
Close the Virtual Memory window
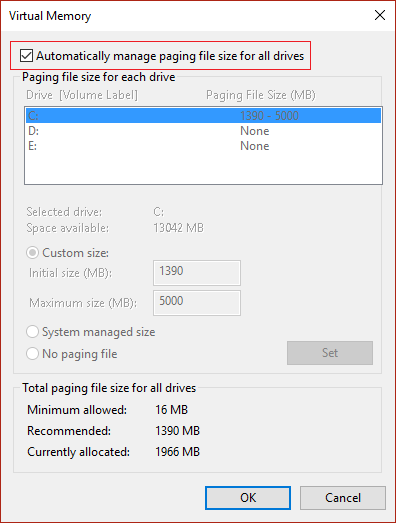point(380,15)
